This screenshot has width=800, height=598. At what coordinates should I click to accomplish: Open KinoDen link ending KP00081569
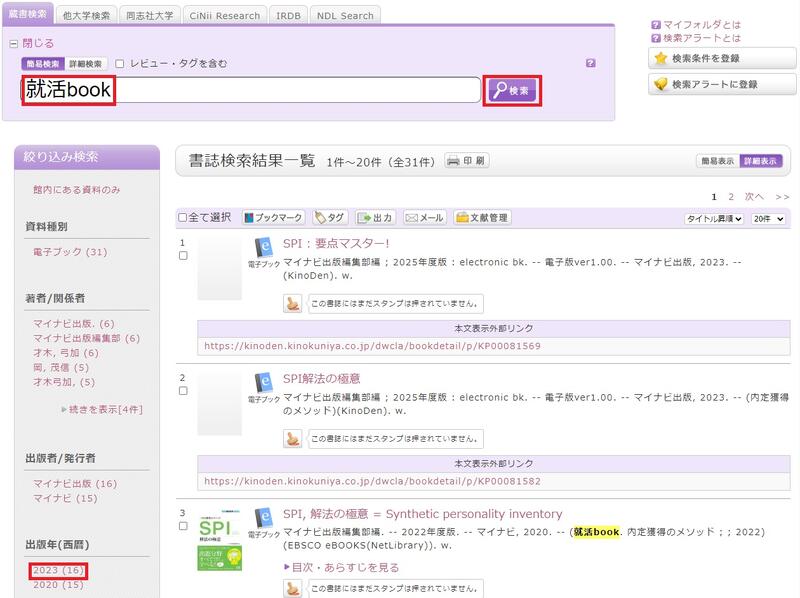click(372, 346)
